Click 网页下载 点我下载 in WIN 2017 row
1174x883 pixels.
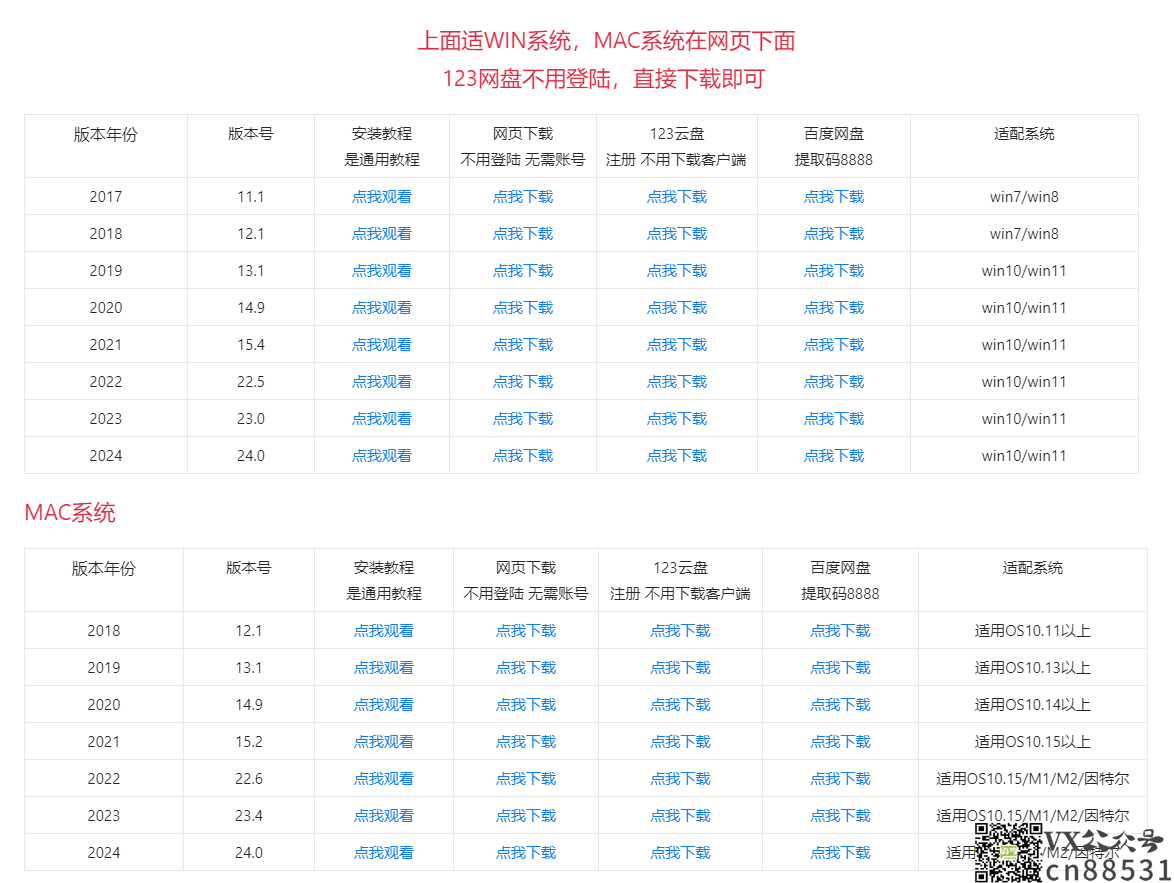[523, 197]
